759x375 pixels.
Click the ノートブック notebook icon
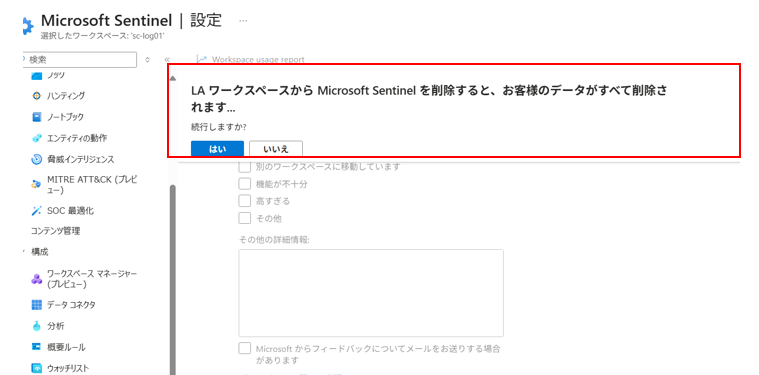(37, 117)
